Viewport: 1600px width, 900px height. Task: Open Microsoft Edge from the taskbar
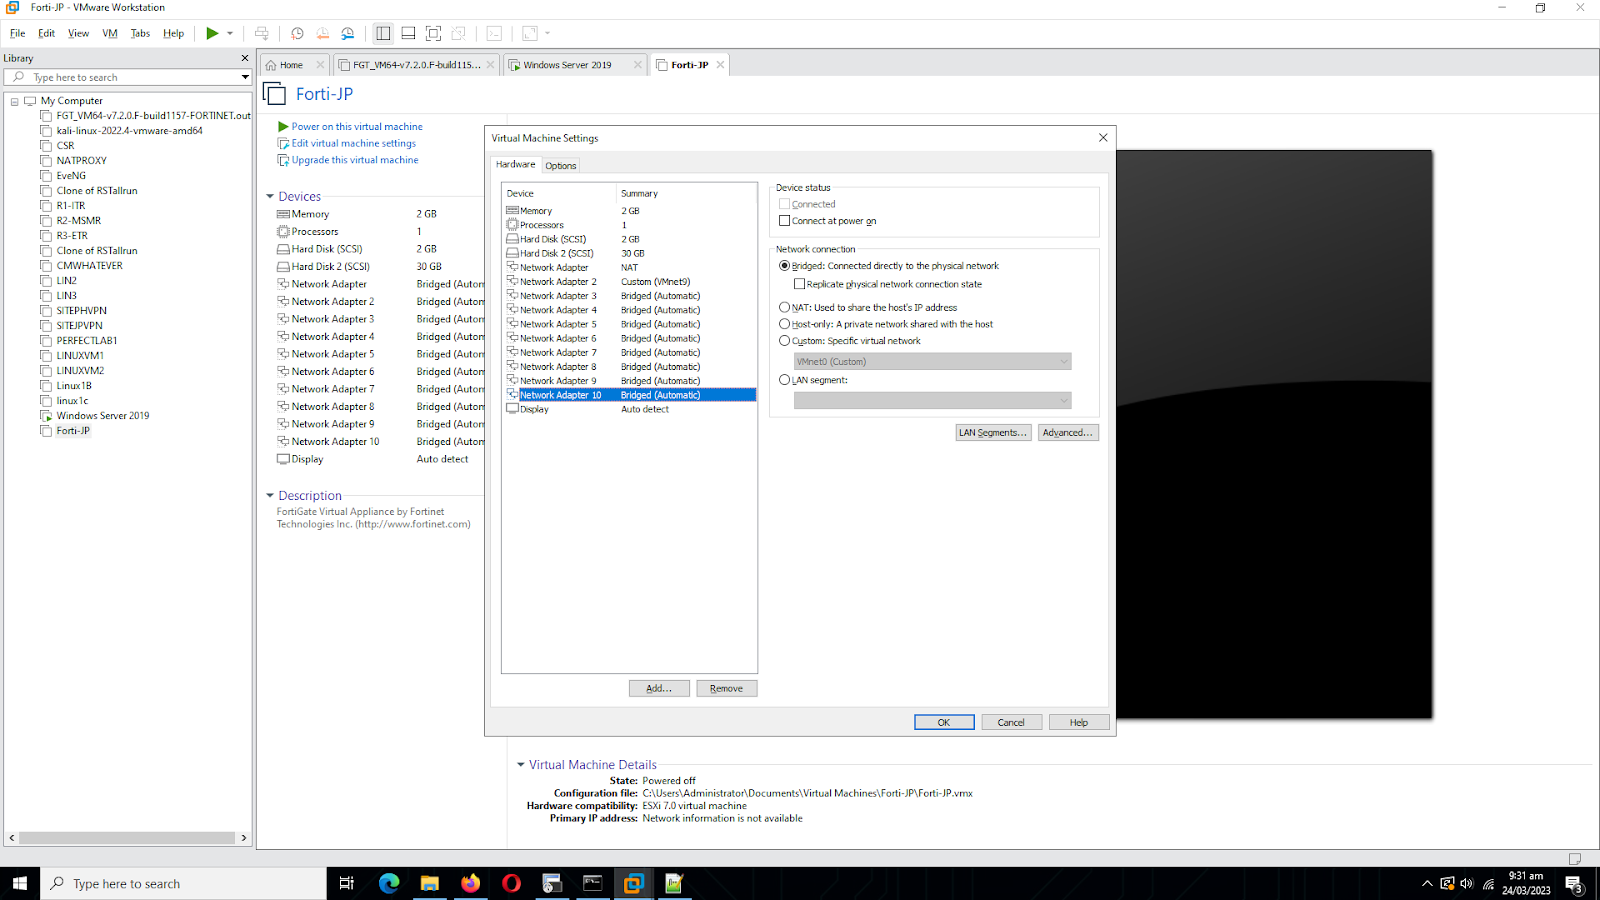[389, 883]
